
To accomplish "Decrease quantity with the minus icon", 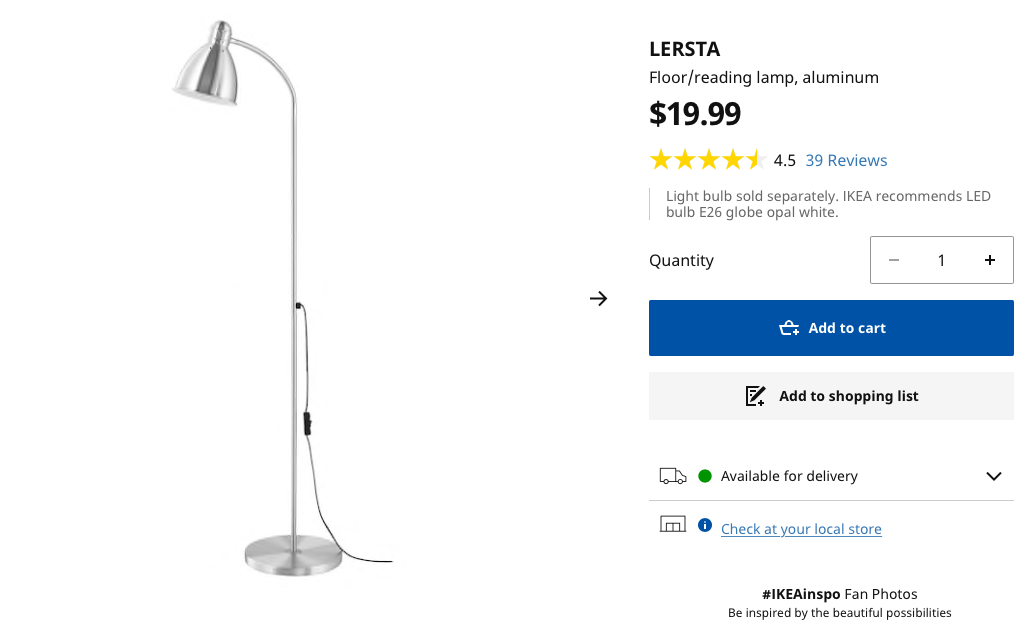I will click(894, 260).
